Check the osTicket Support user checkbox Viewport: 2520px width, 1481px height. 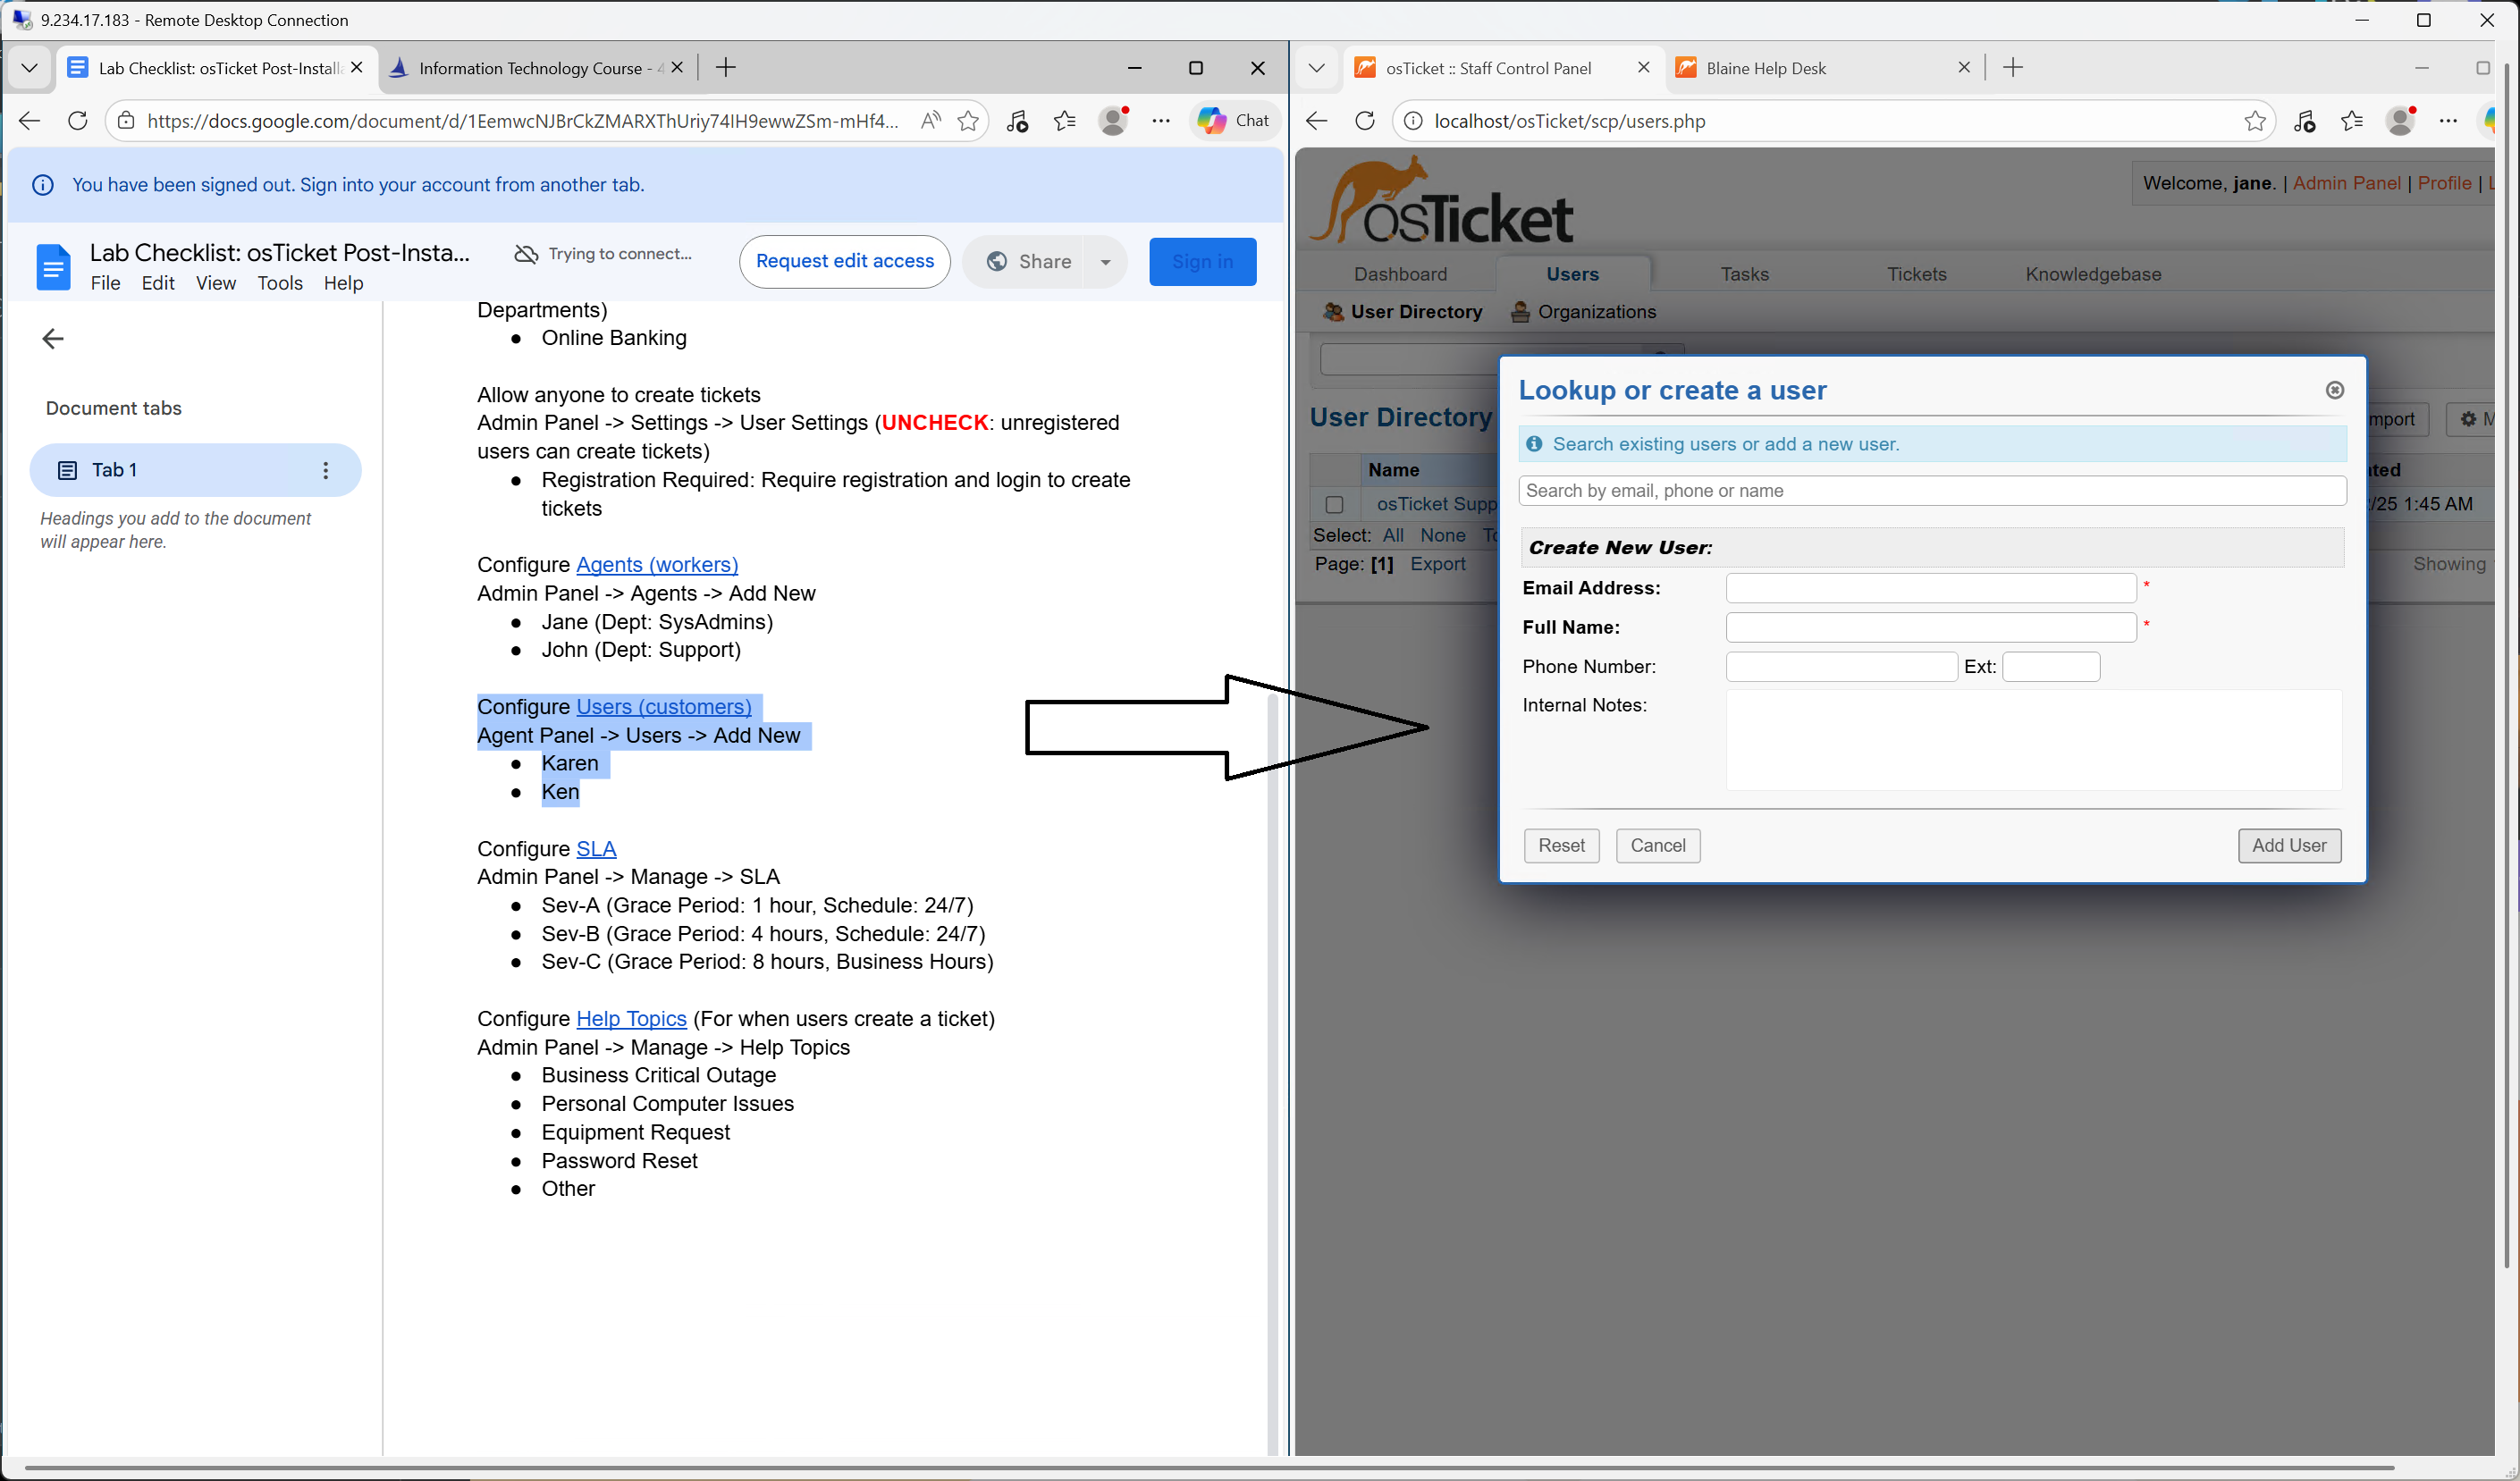click(1334, 505)
